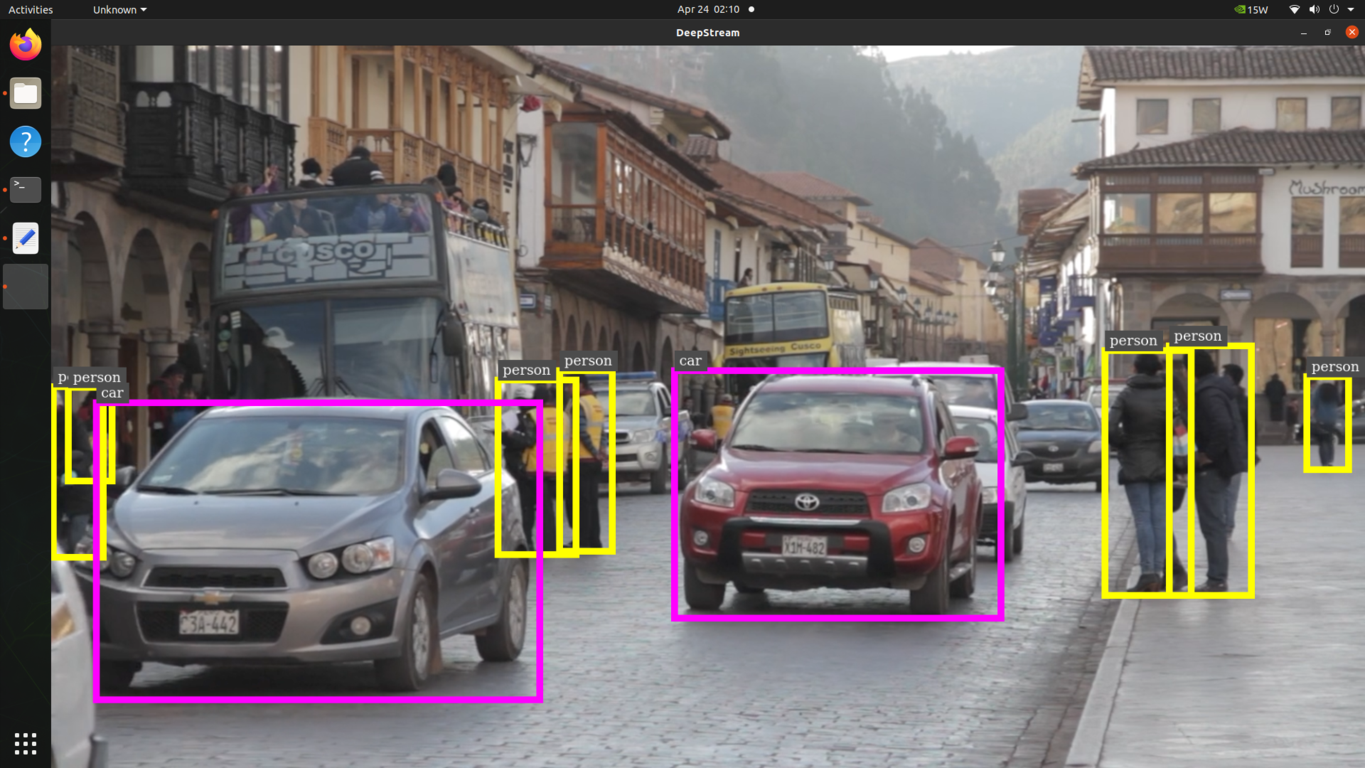Image resolution: width=1365 pixels, height=768 pixels.
Task: Click the car label above red Toyota
Action: pyautogui.click(x=690, y=361)
